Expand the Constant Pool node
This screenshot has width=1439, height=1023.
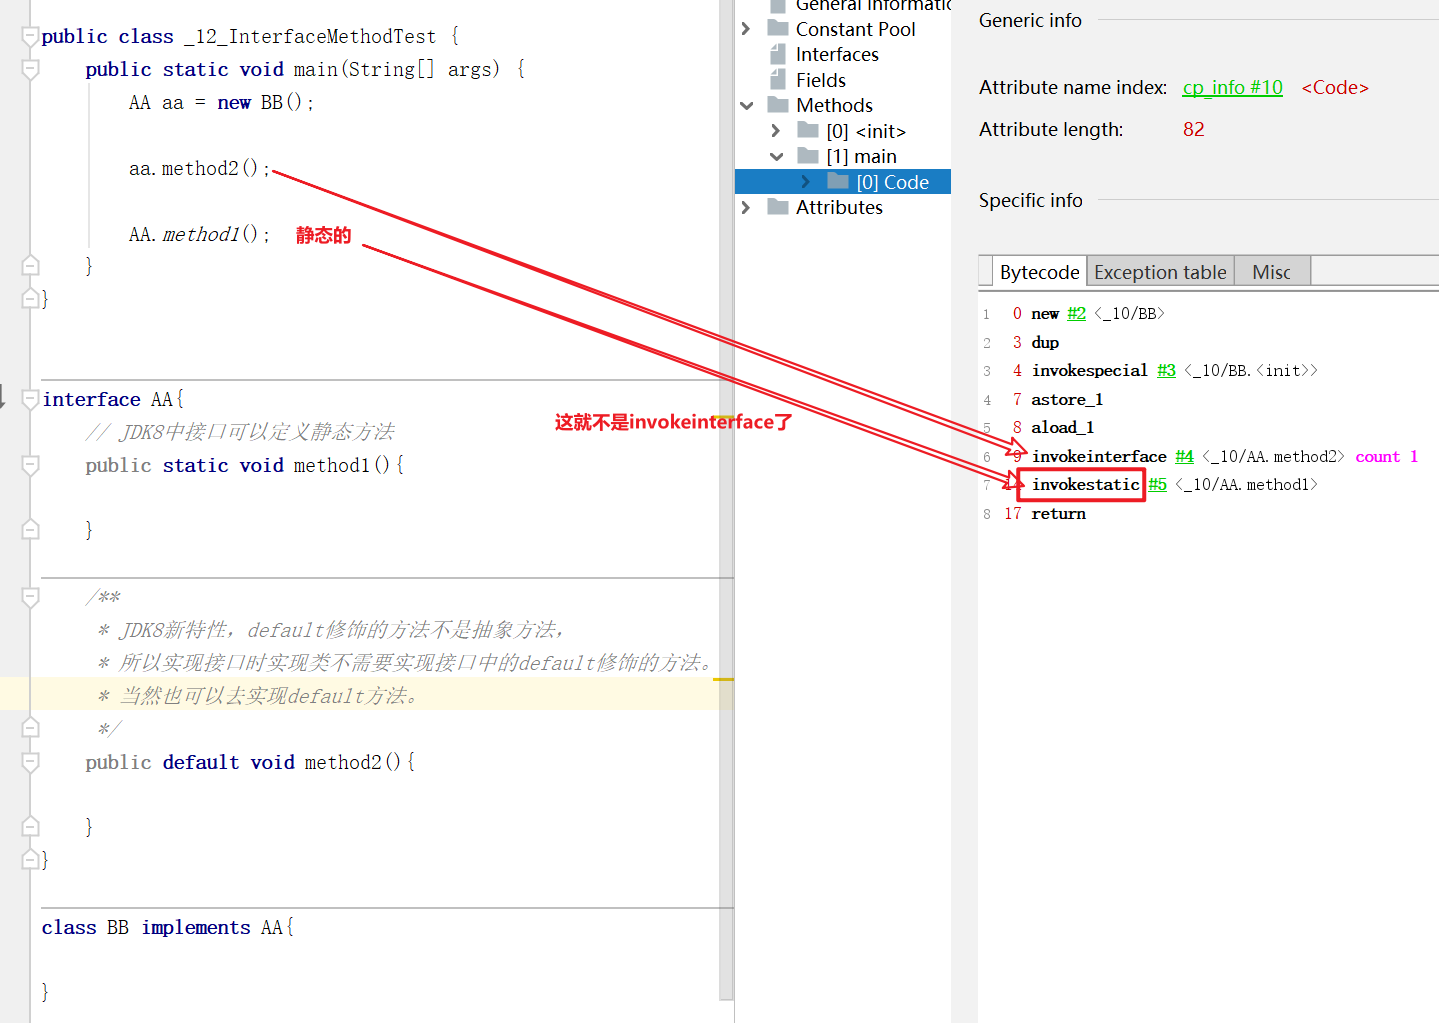coord(746,29)
